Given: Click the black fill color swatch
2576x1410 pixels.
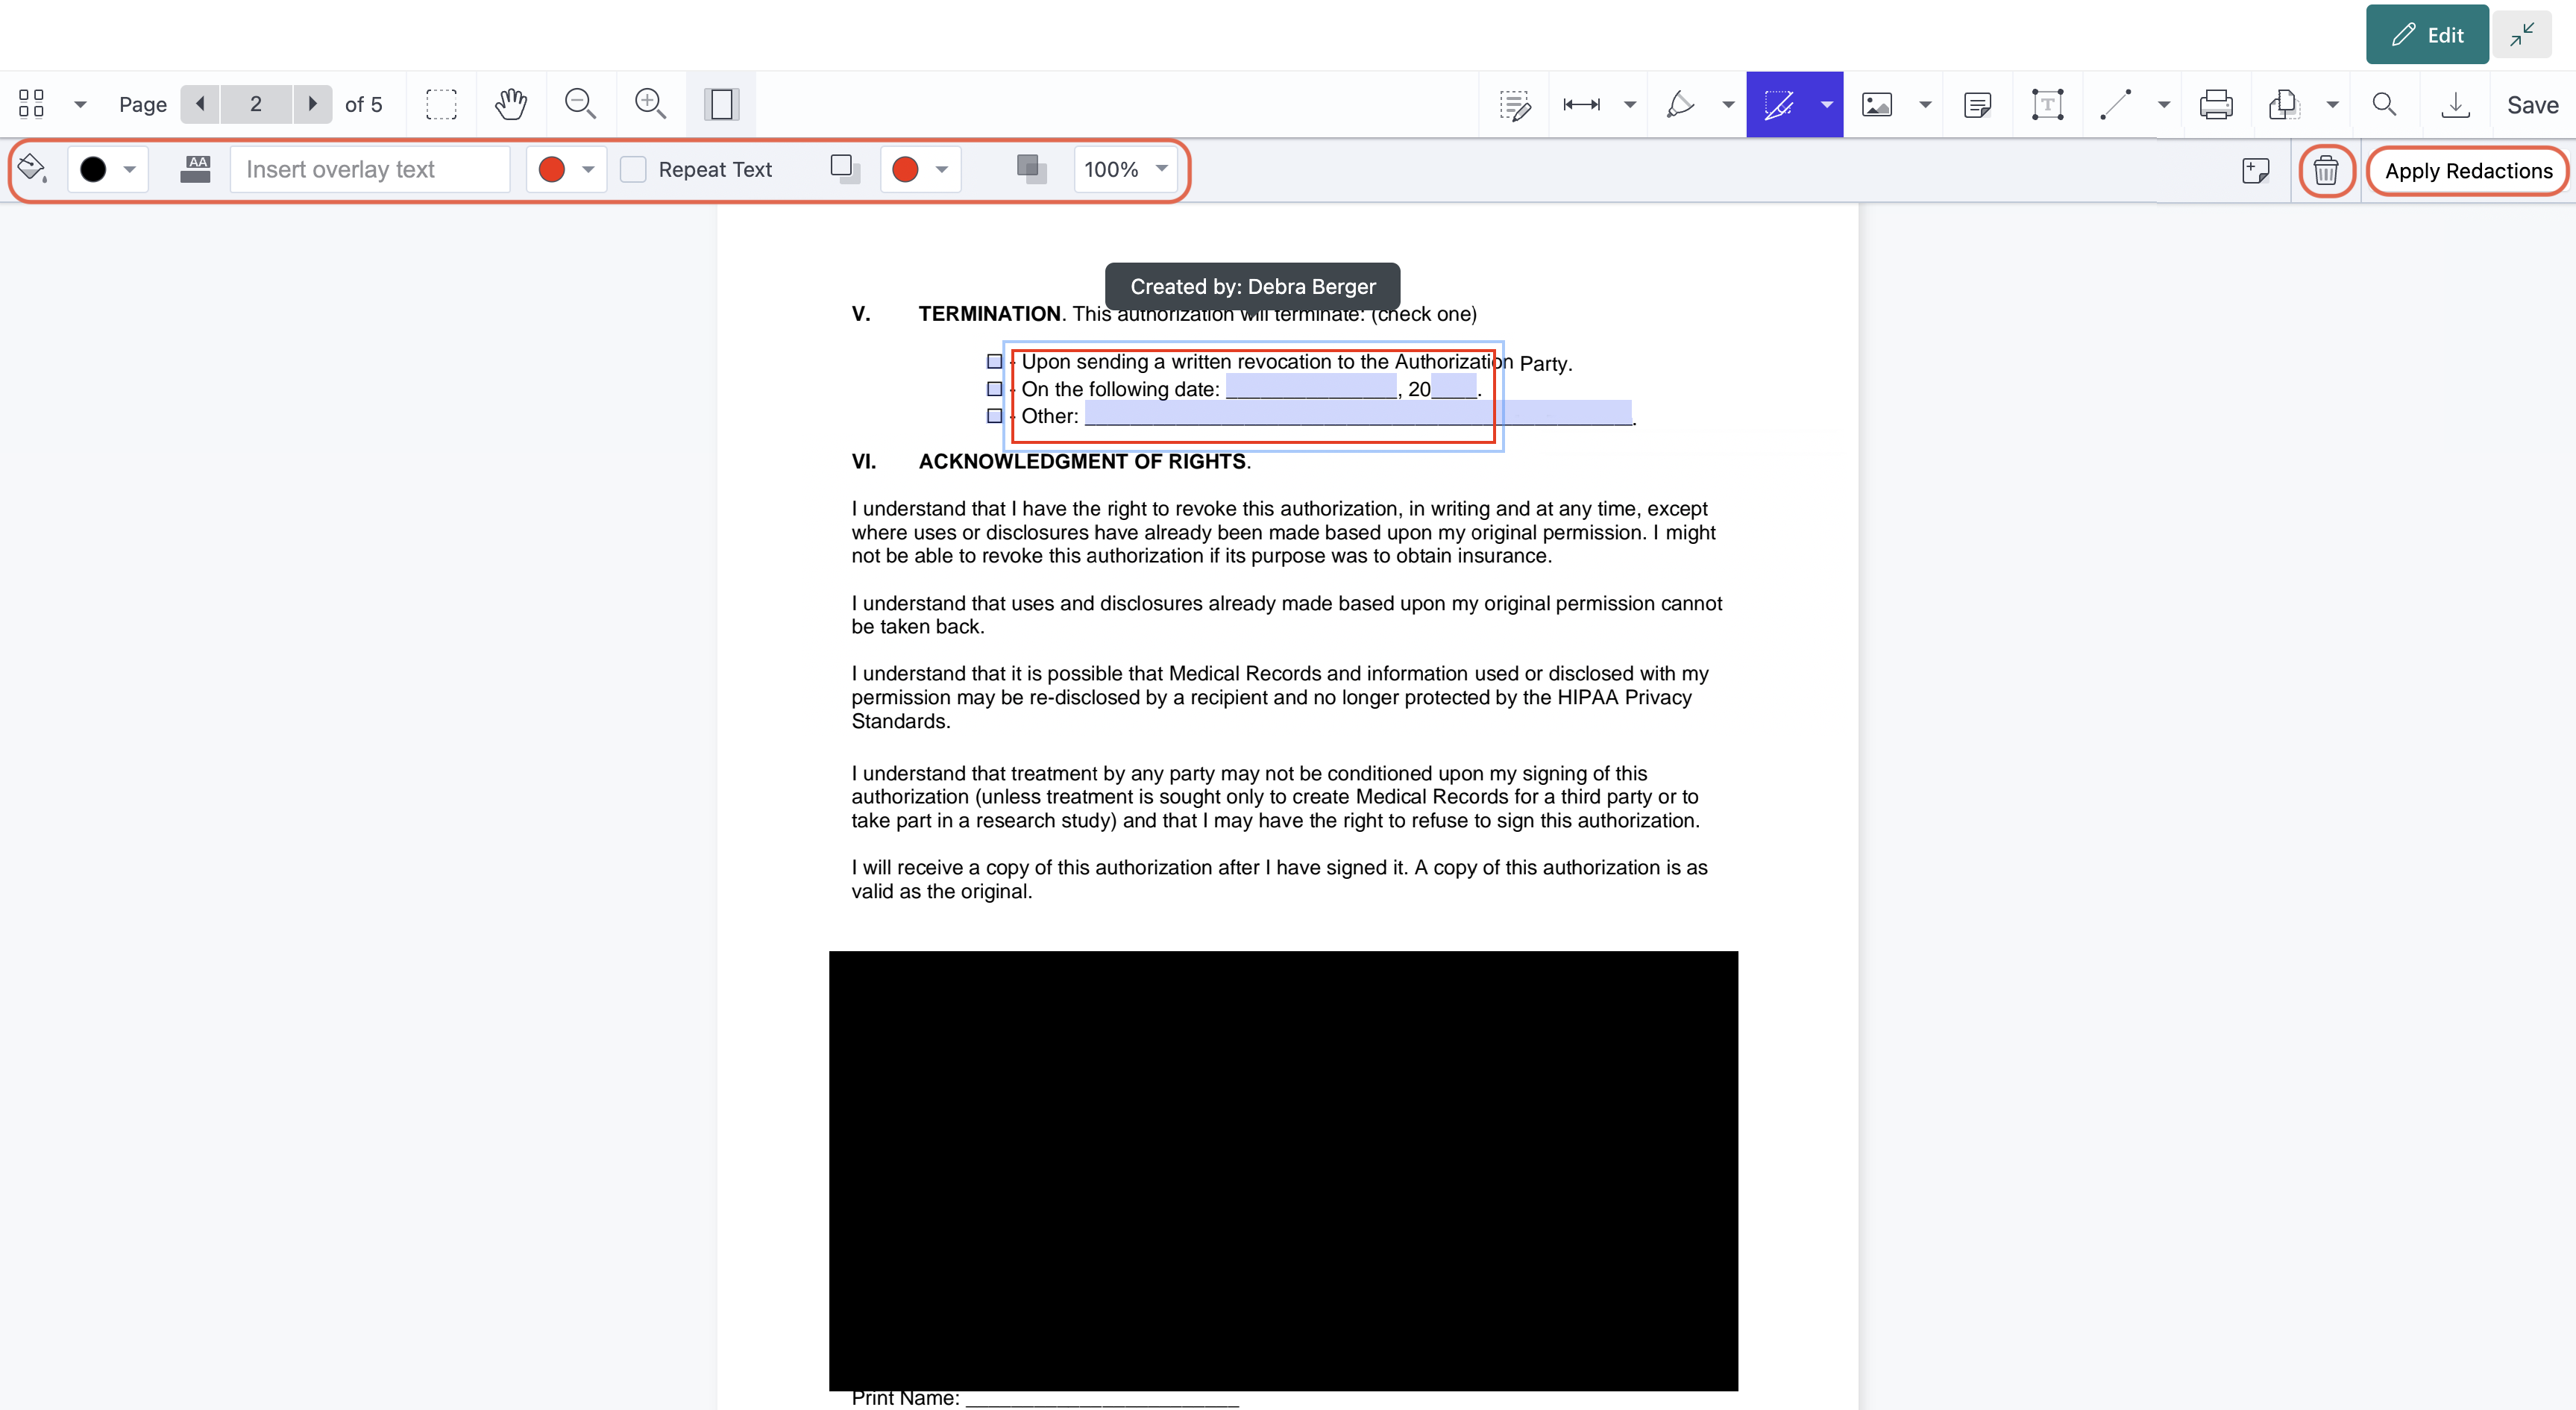Looking at the screenshot, I should tap(93, 169).
